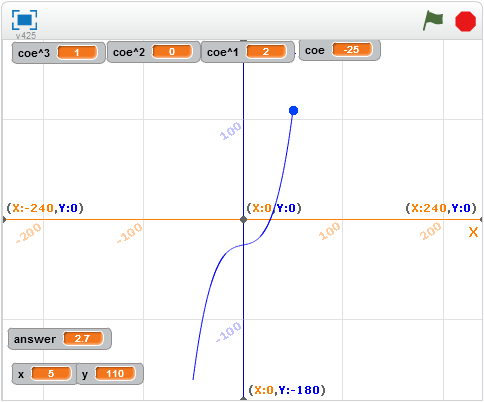The width and height of the screenshot is (484, 402).
Task: Click the 100 tick label on Y axis
Action: 230,131
